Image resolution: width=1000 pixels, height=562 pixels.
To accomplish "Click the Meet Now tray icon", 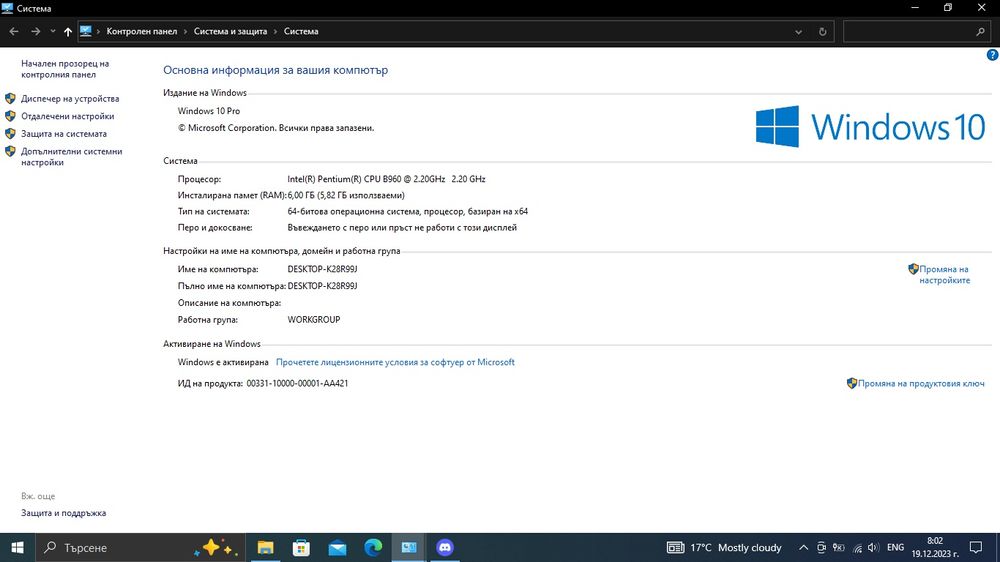I will (x=821, y=547).
